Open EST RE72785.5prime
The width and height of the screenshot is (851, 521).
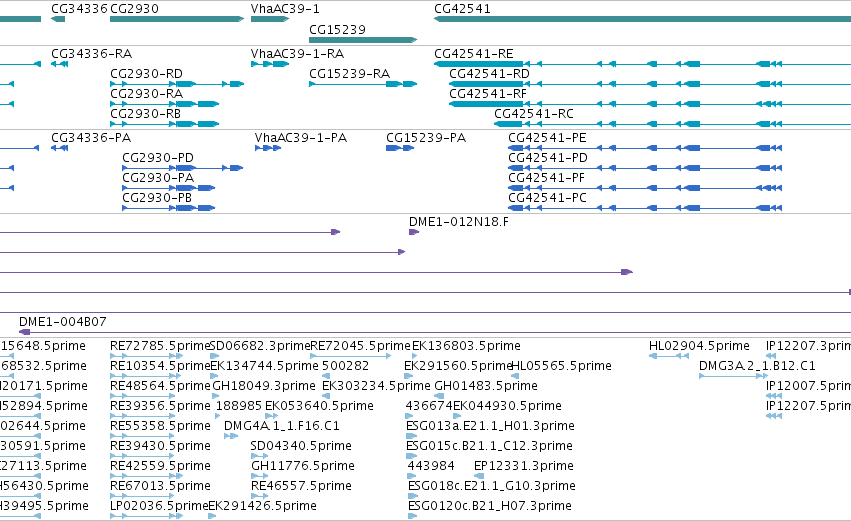160,346
